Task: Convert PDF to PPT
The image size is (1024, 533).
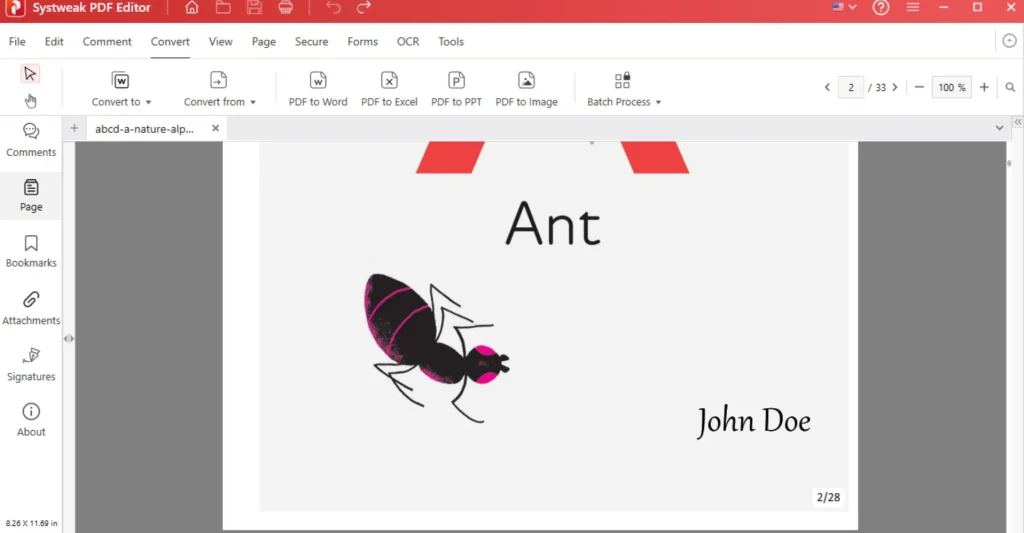Action: (x=456, y=89)
